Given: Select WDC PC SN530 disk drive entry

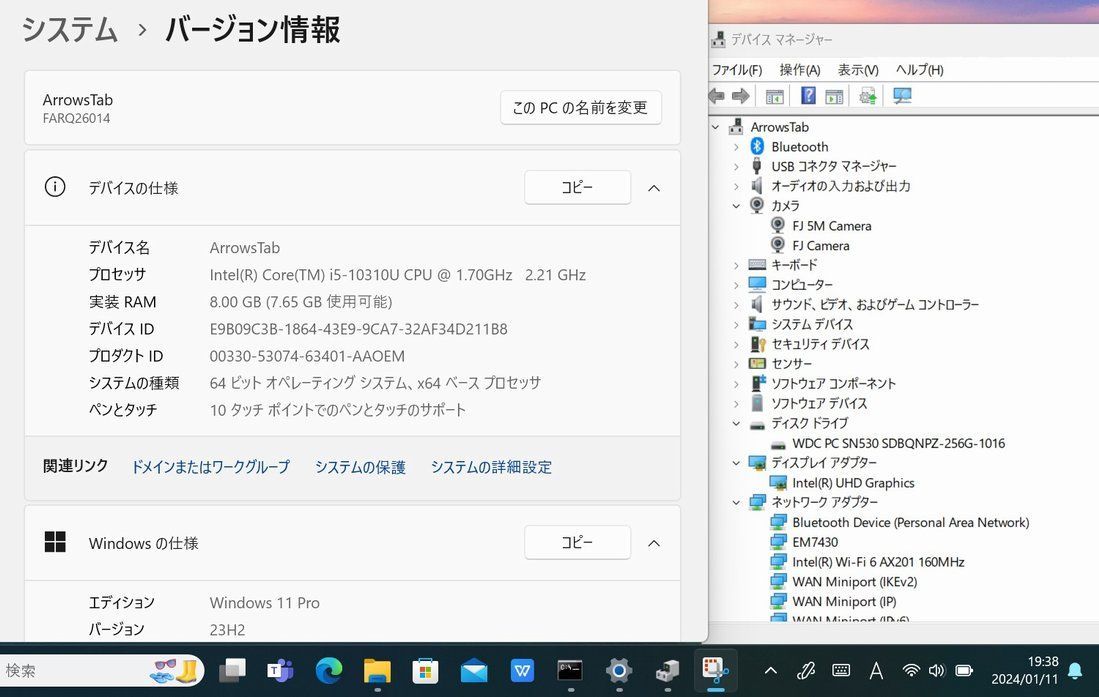Looking at the screenshot, I should [898, 443].
